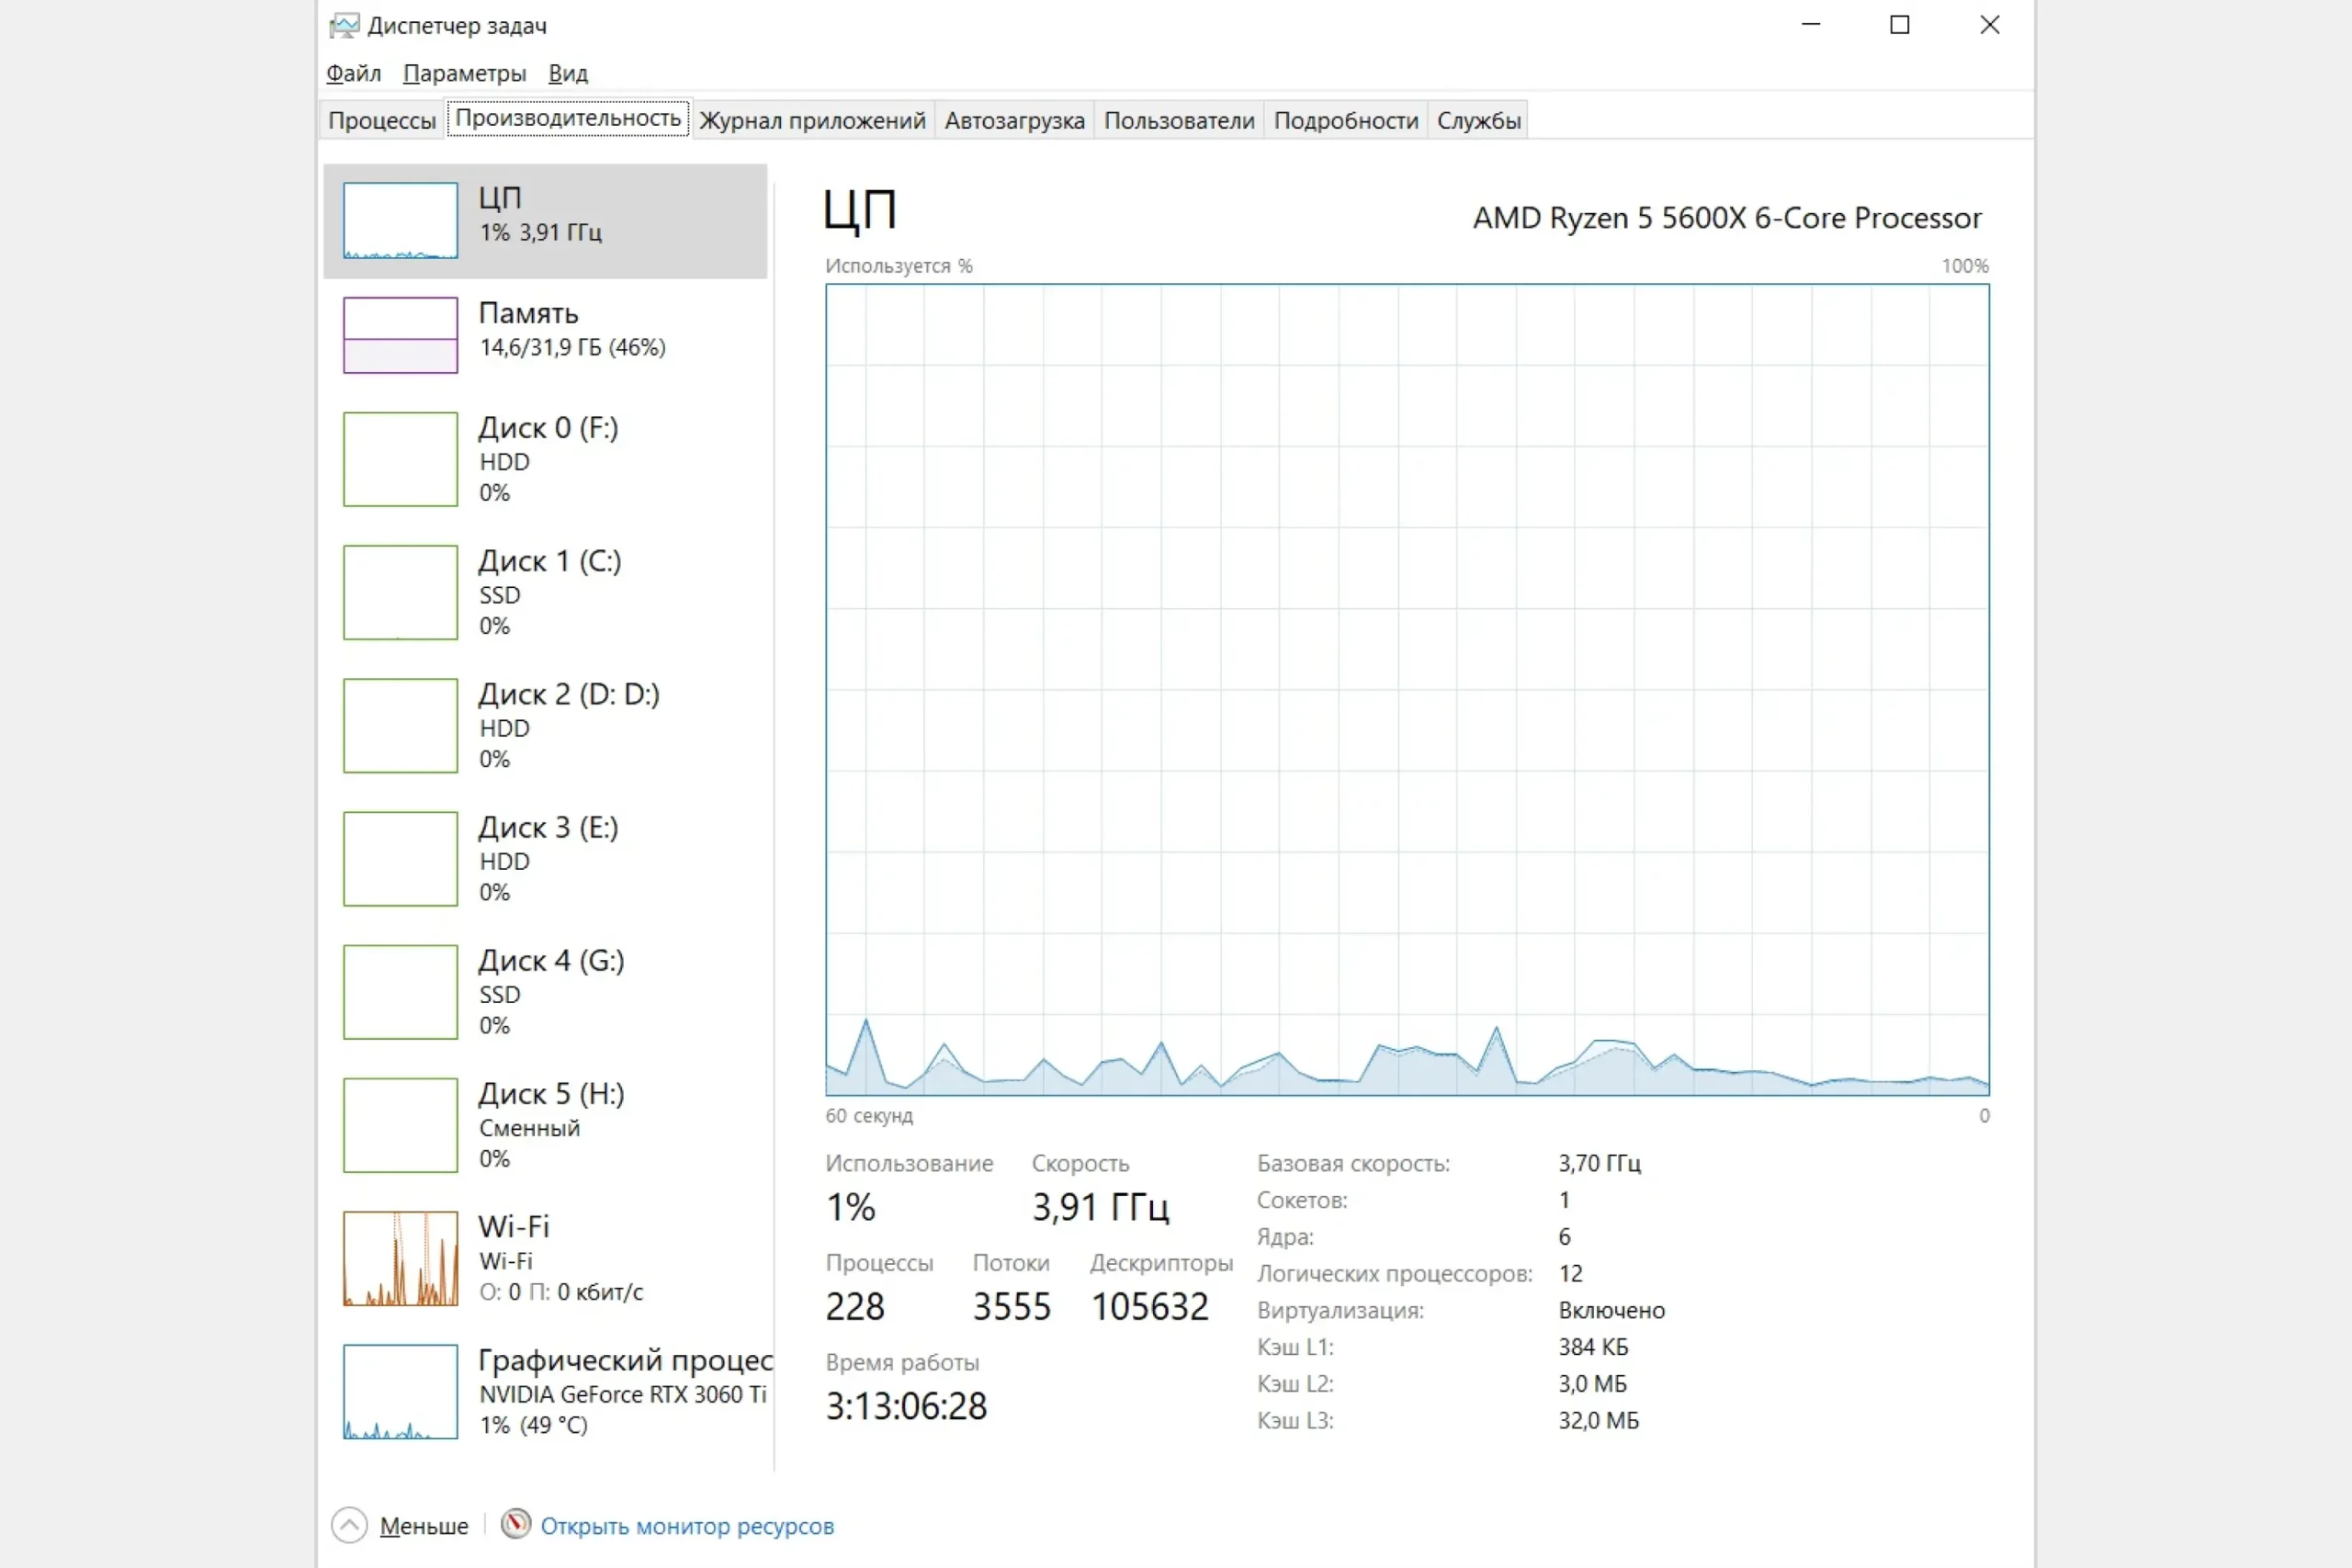Switch to the Процессы tab
The height and width of the screenshot is (1568, 2352).
tap(382, 120)
